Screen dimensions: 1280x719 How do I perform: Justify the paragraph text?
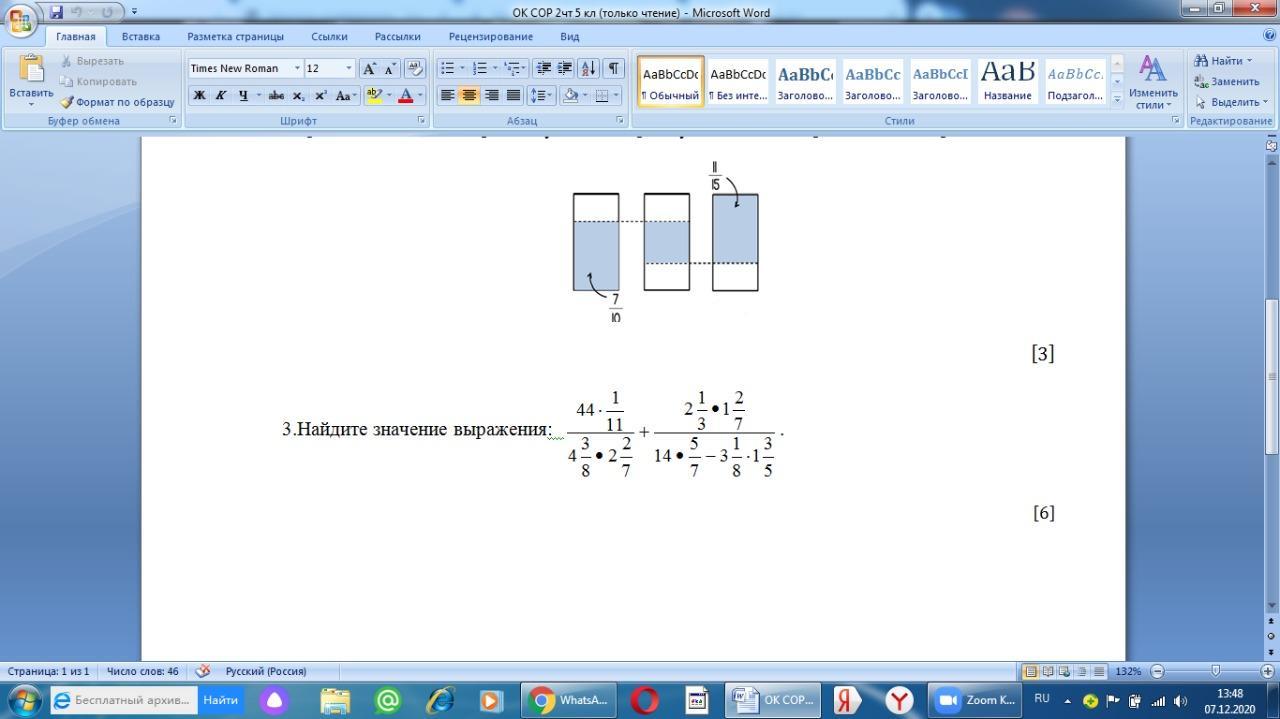tap(513, 96)
